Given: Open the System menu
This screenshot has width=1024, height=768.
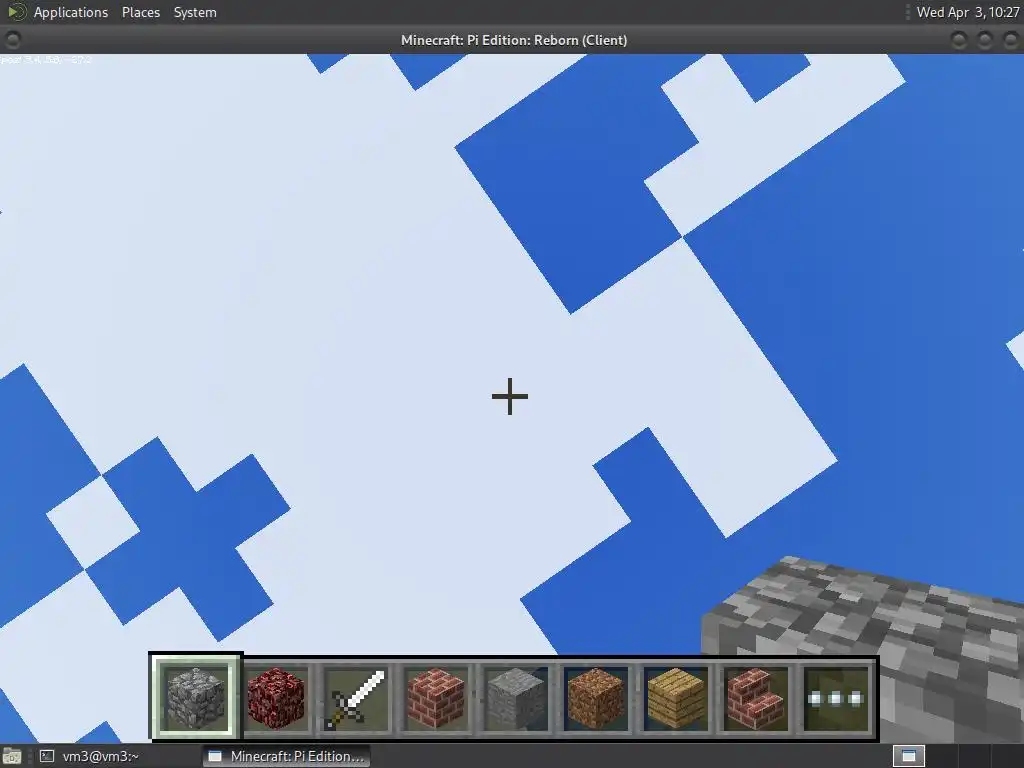Looking at the screenshot, I should [195, 12].
